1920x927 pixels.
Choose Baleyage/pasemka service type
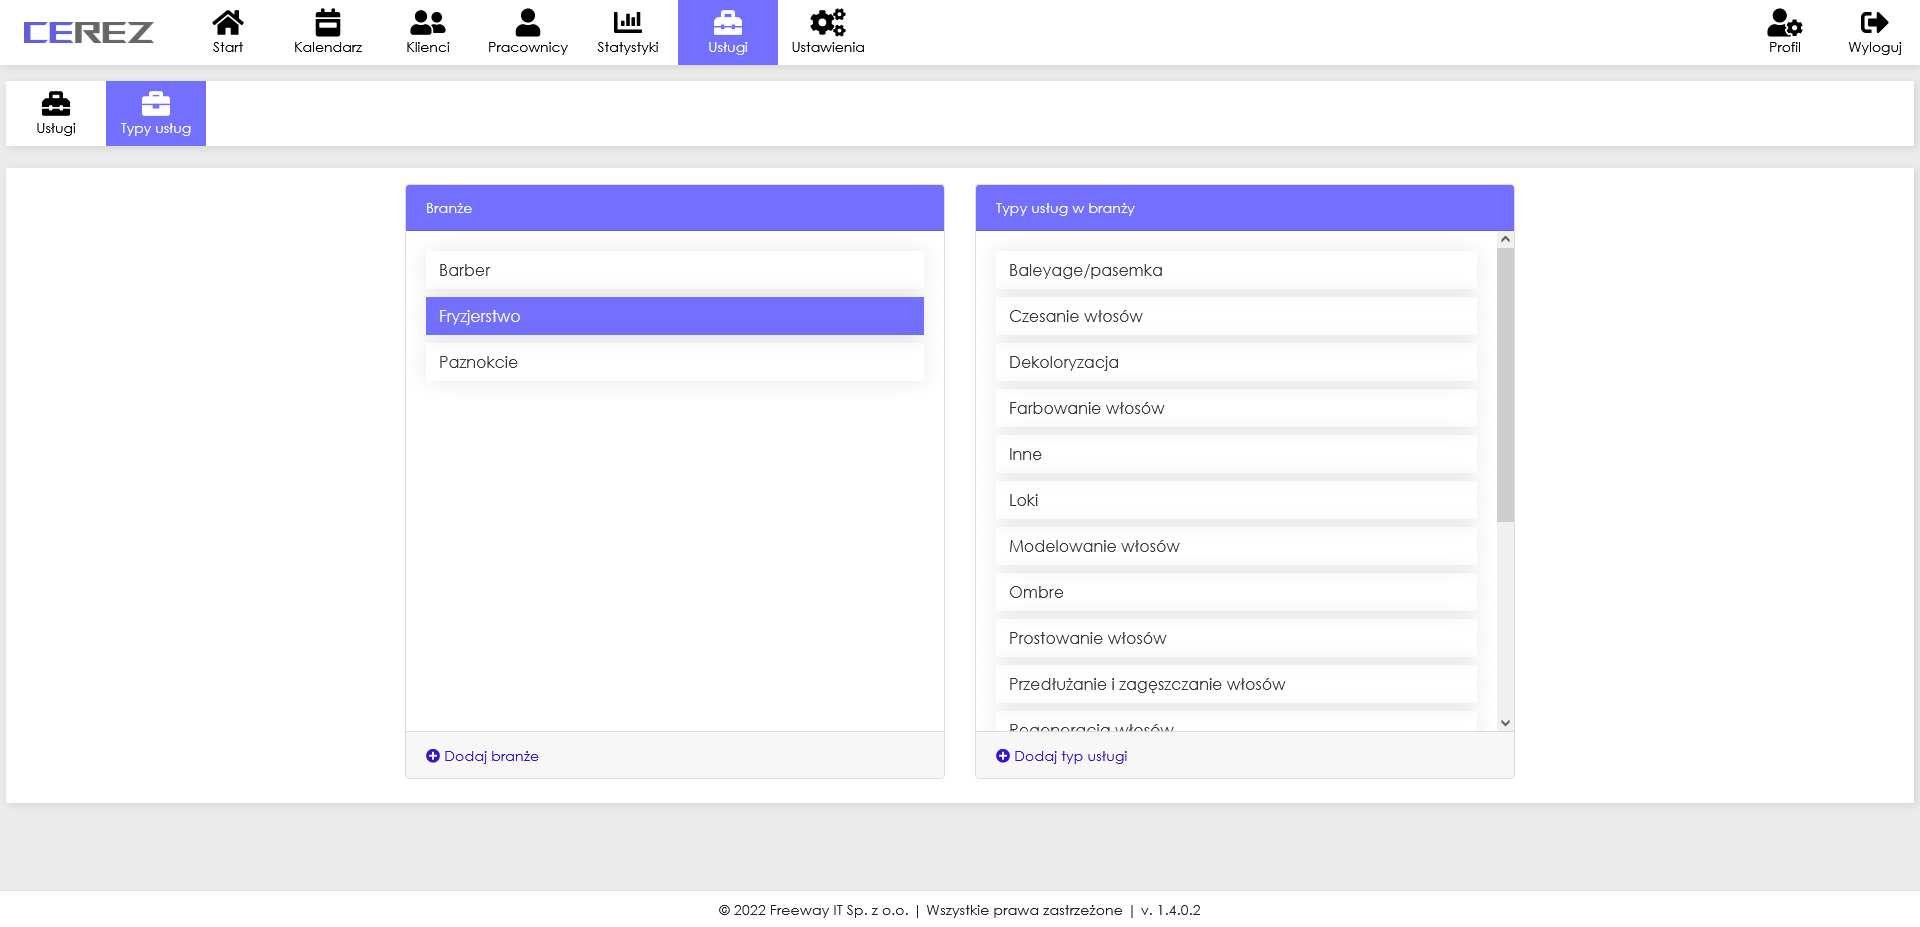(1235, 270)
